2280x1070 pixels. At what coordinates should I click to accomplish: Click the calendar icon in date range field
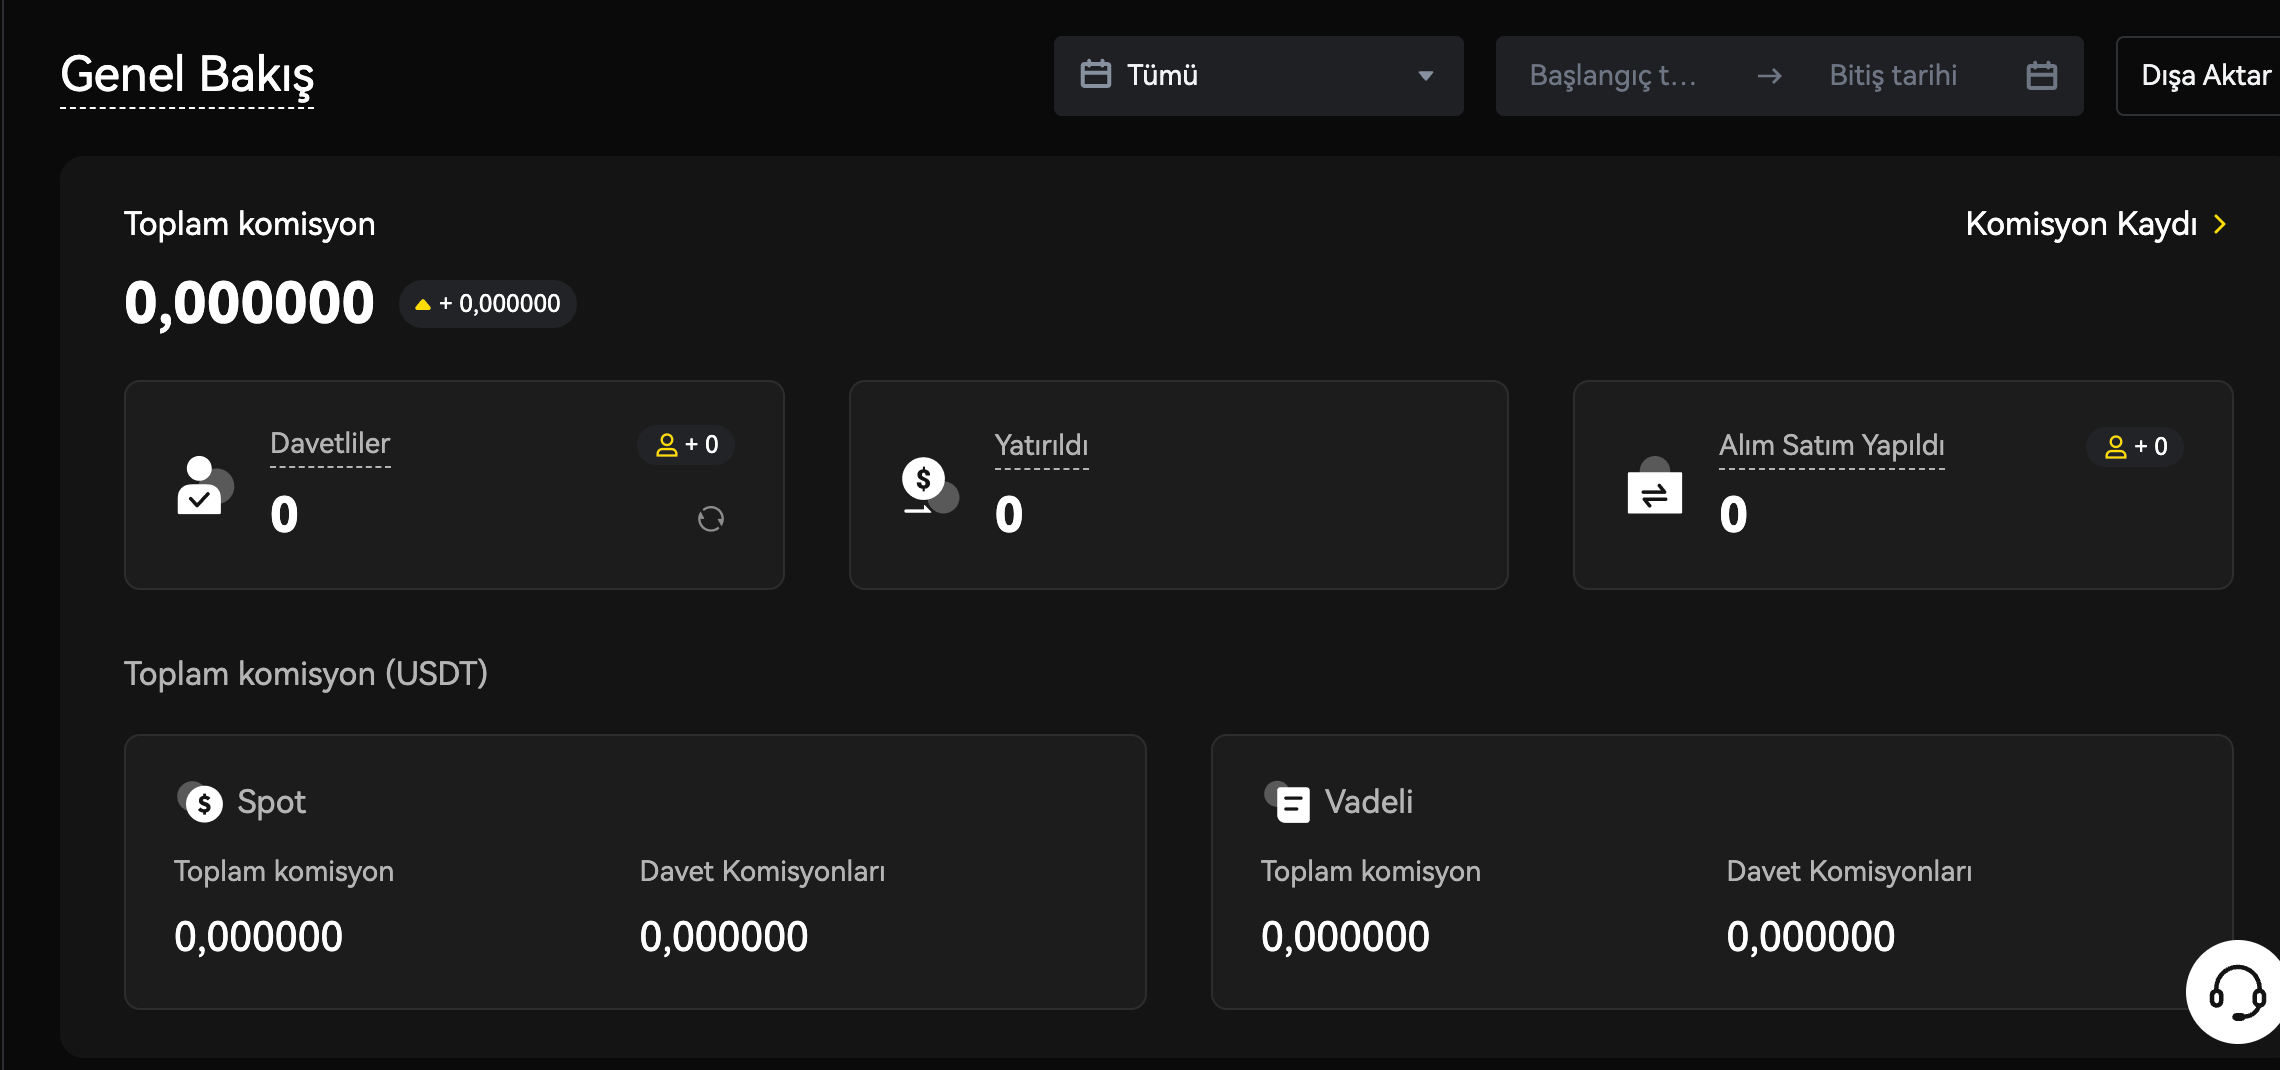point(2041,76)
